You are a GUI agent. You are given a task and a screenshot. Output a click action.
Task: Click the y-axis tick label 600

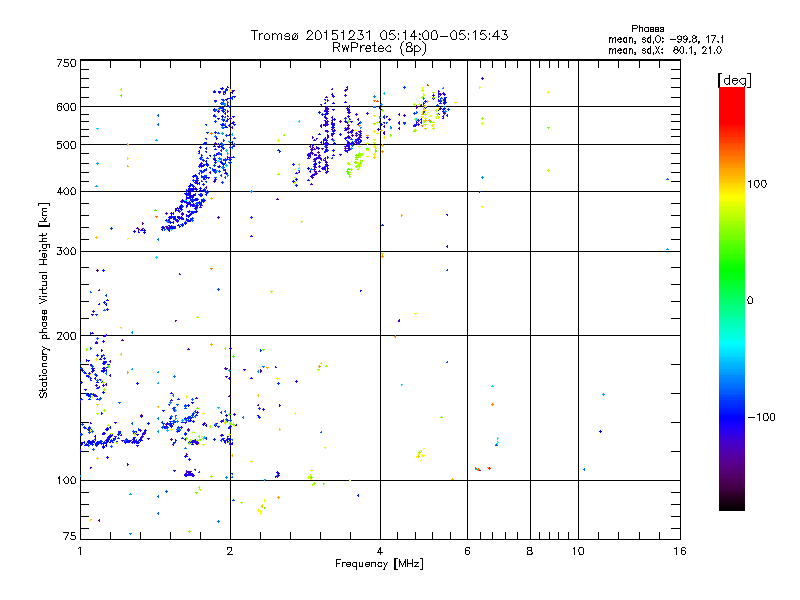pos(66,107)
